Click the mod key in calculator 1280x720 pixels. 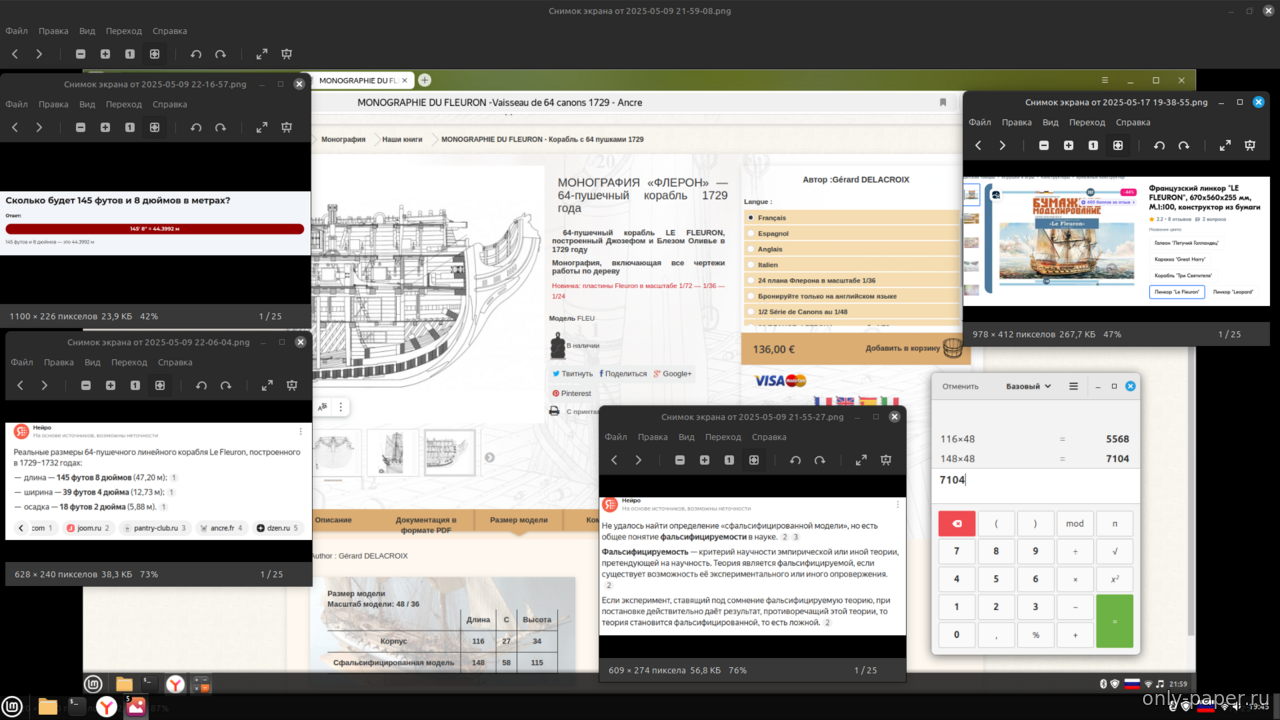(1075, 523)
